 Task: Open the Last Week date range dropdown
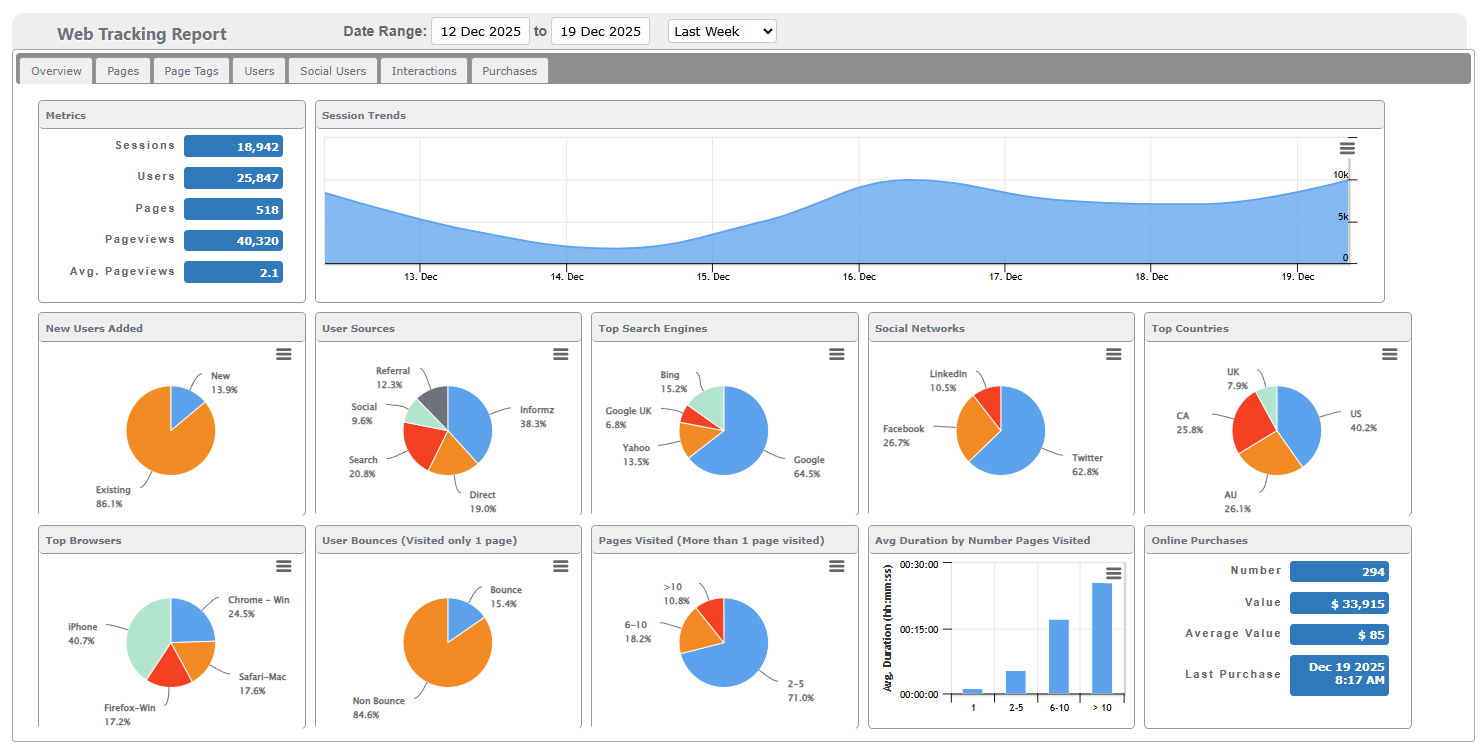click(722, 31)
